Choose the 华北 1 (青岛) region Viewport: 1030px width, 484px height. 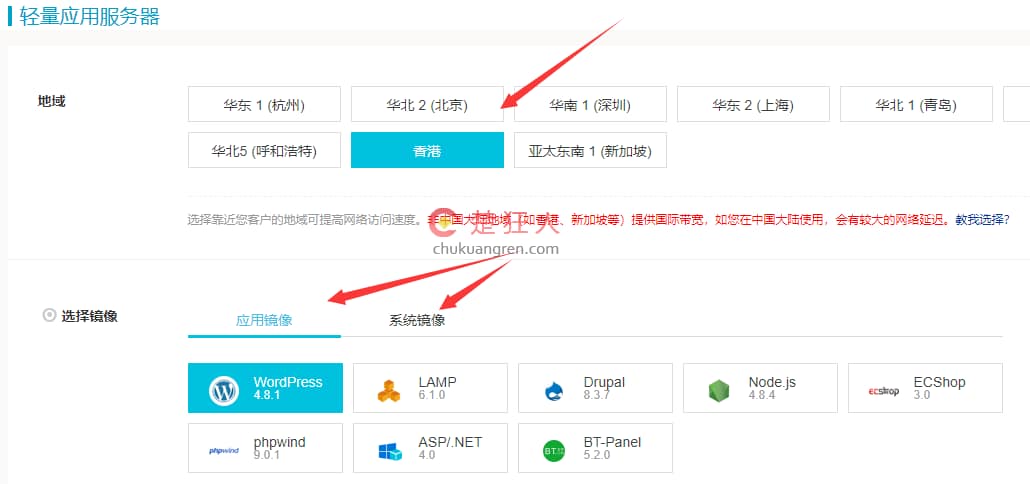tap(916, 104)
